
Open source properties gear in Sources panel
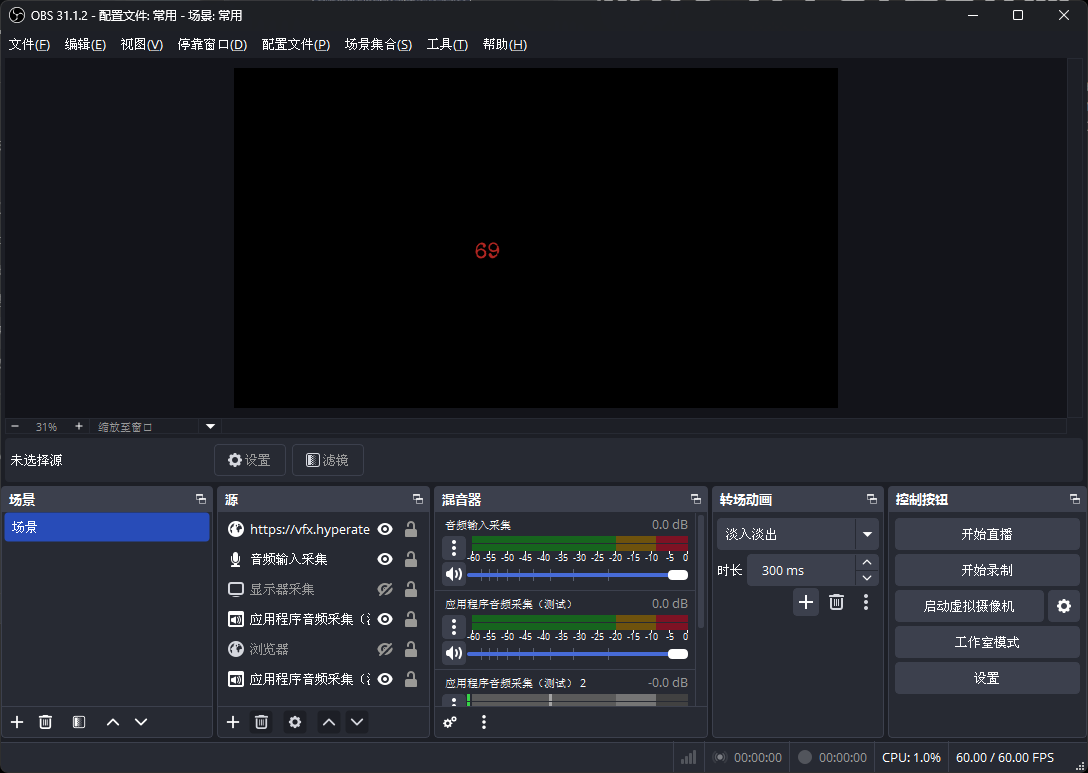point(294,722)
